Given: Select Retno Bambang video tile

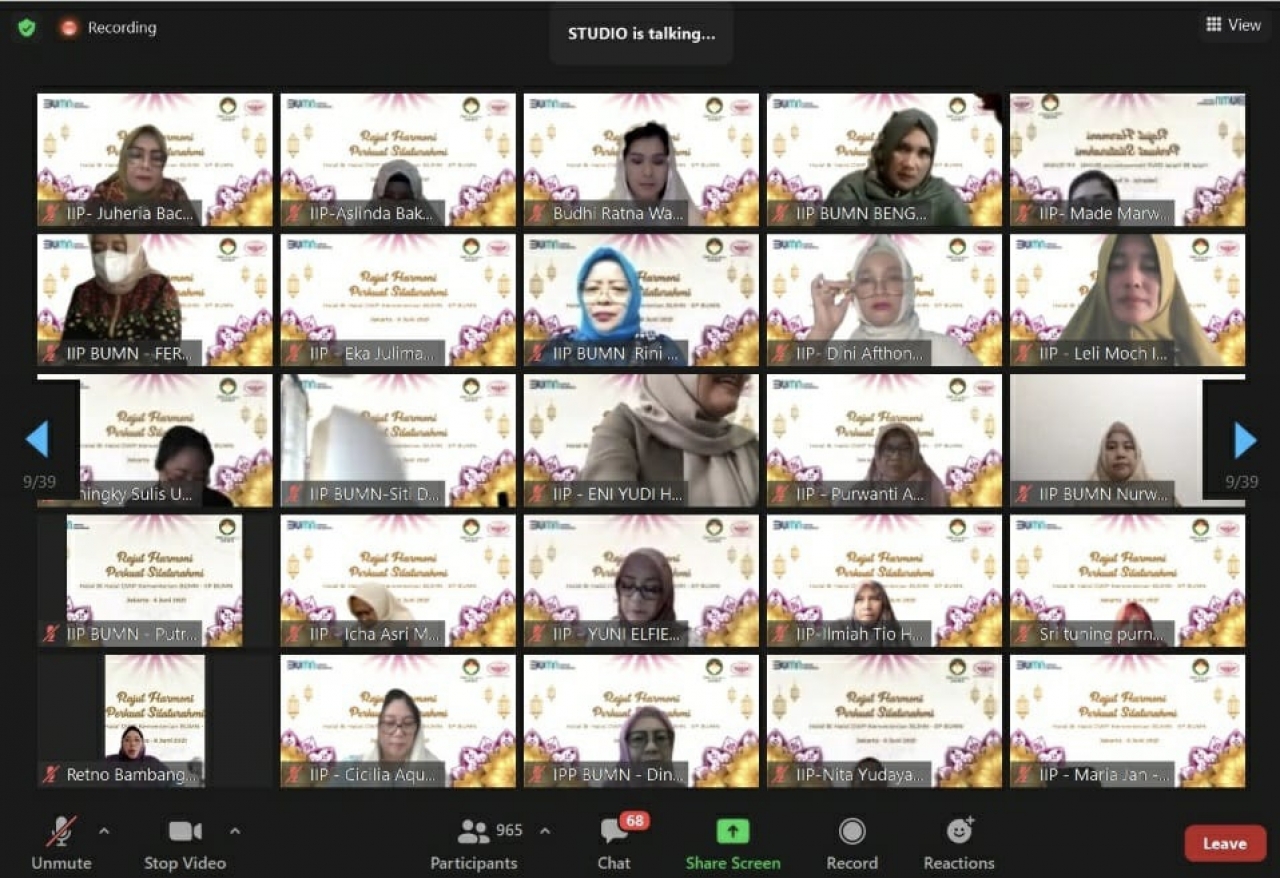Looking at the screenshot, I should coord(155,720).
